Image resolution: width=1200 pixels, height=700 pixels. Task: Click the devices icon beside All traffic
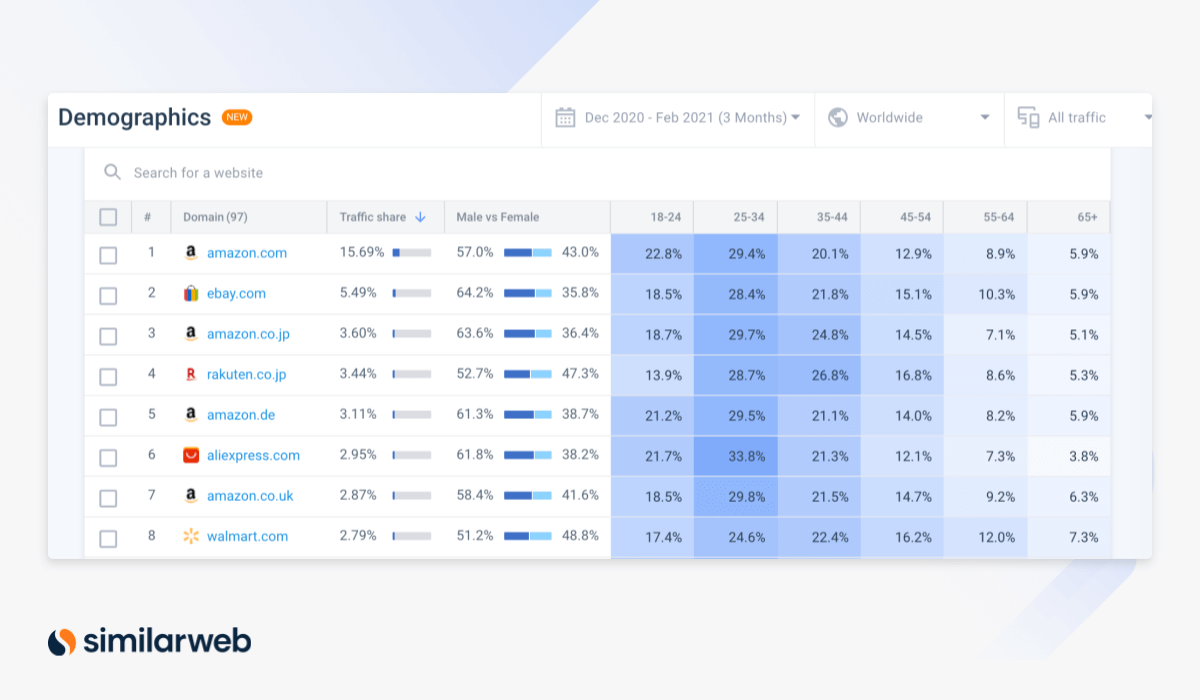click(x=1028, y=117)
